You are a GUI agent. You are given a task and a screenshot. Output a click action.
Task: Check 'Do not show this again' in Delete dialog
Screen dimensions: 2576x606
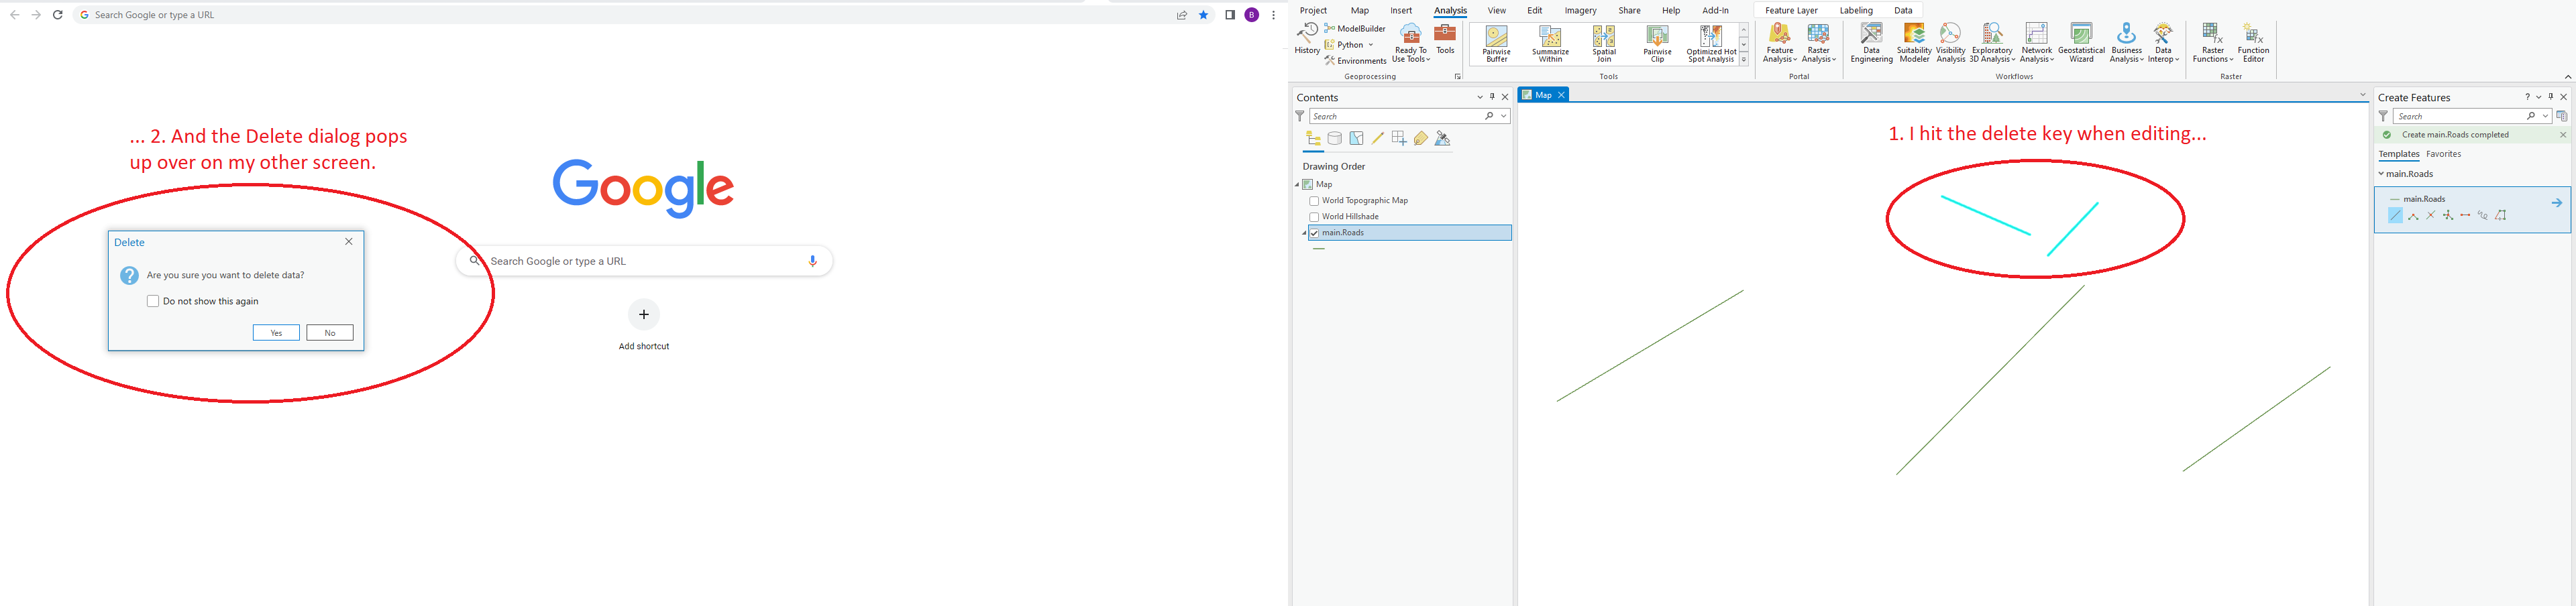point(152,300)
